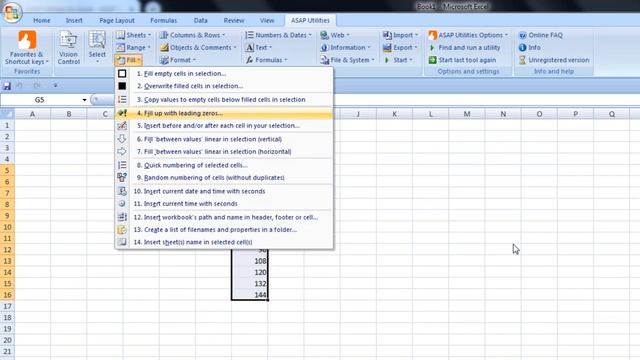Expand the Start dropdown

point(398,60)
